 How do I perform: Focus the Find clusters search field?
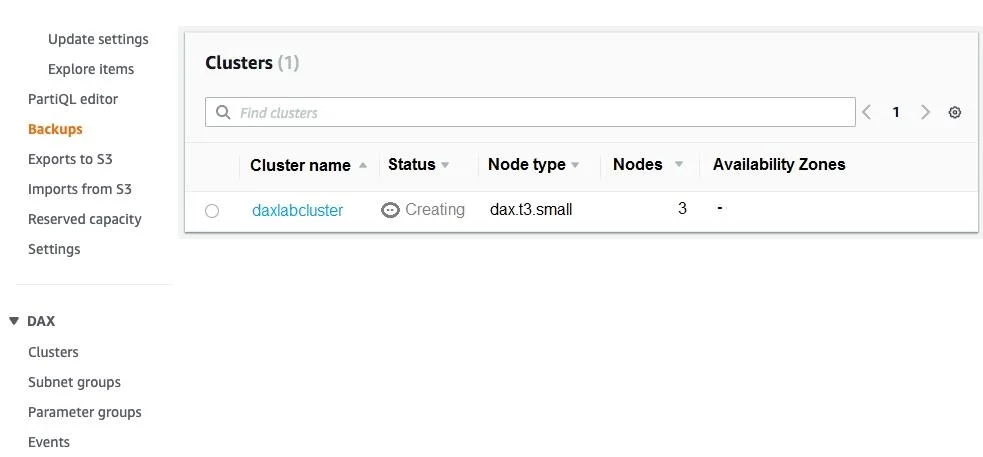530,112
